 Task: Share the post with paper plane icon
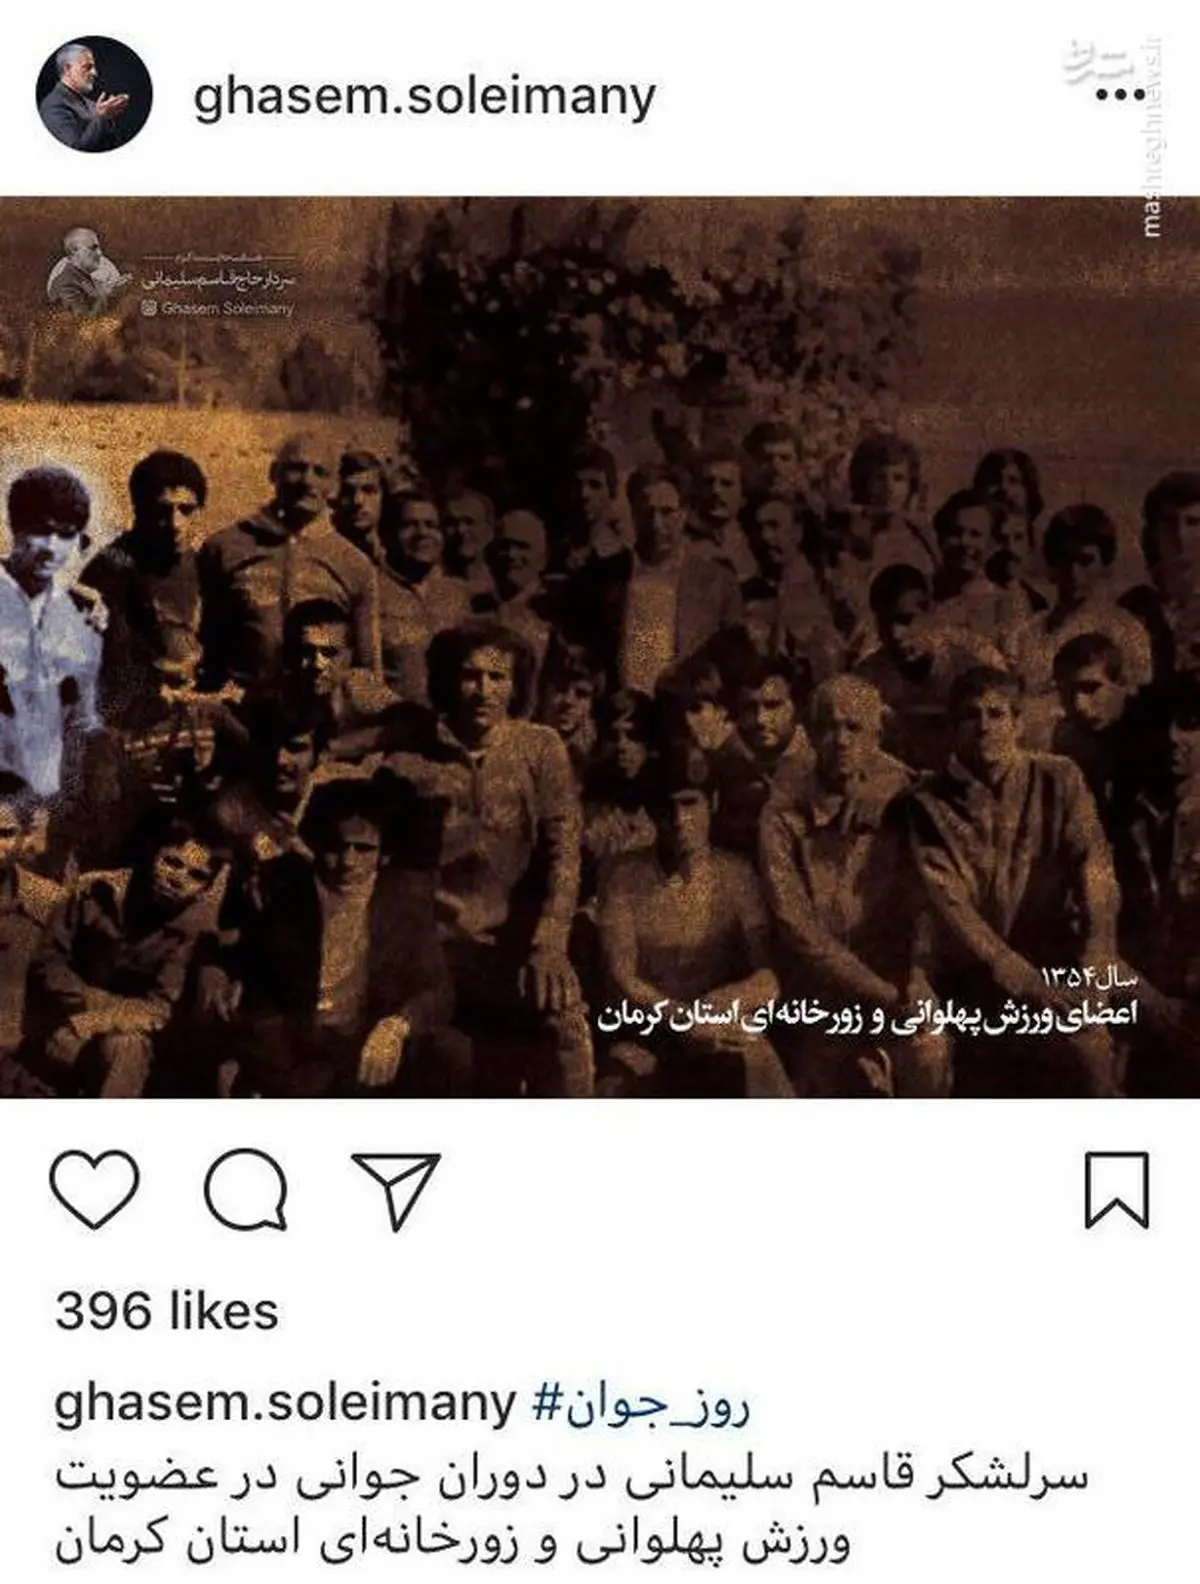397,1190
